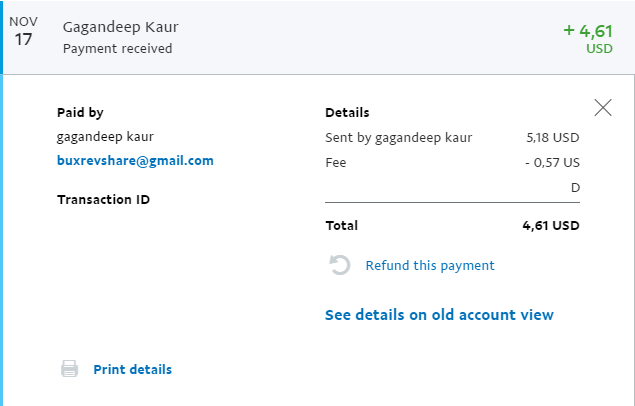Click the Paid by heading
Image resolution: width=635 pixels, height=406 pixels.
click(x=80, y=113)
